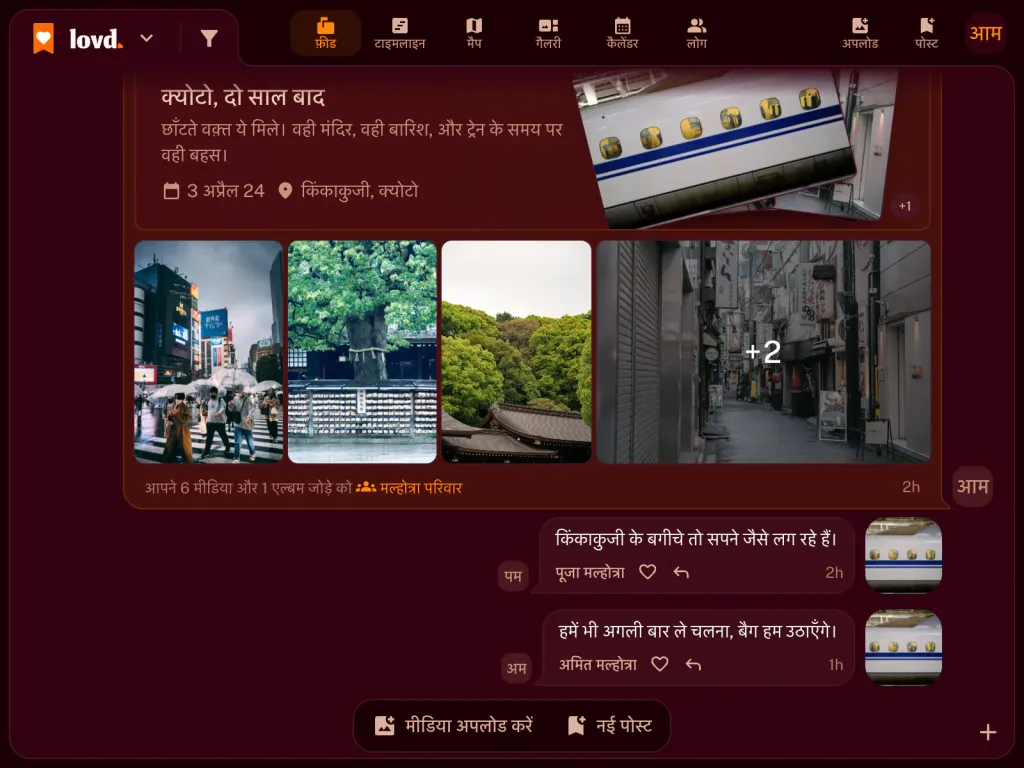Image resolution: width=1024 pixels, height=768 pixels.
Task: Open the आम profile avatar in top bar
Action: tap(985, 33)
